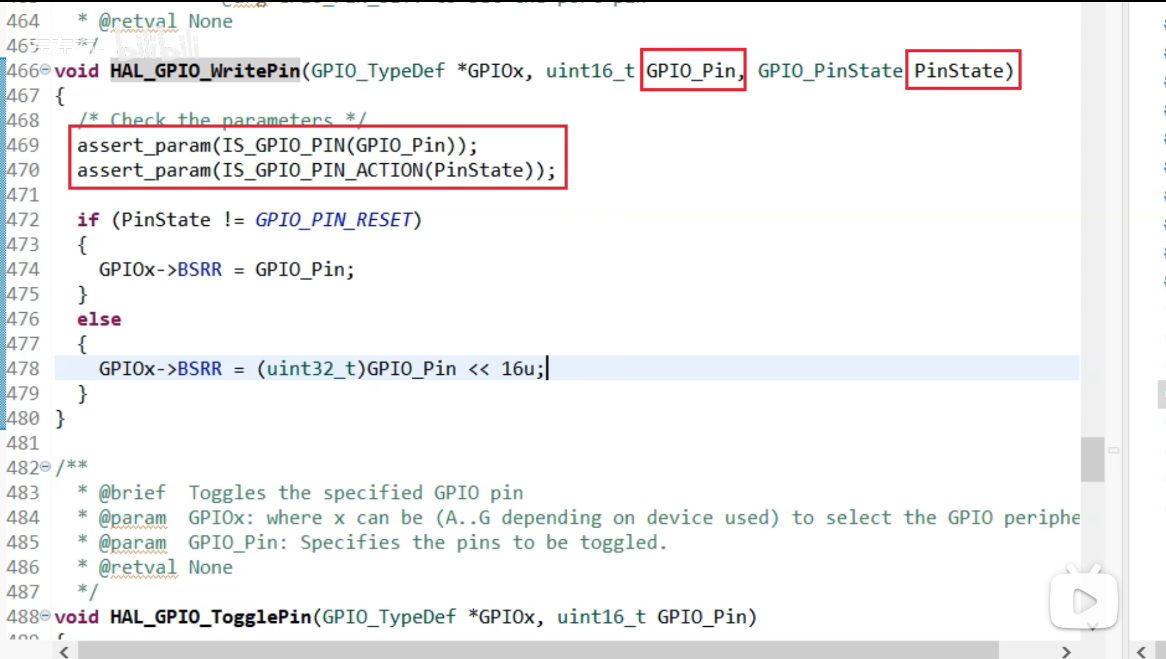Collapse the HAL_GPIO_TogglePin function fold
The width and height of the screenshot is (1166, 659).
click(x=45, y=617)
